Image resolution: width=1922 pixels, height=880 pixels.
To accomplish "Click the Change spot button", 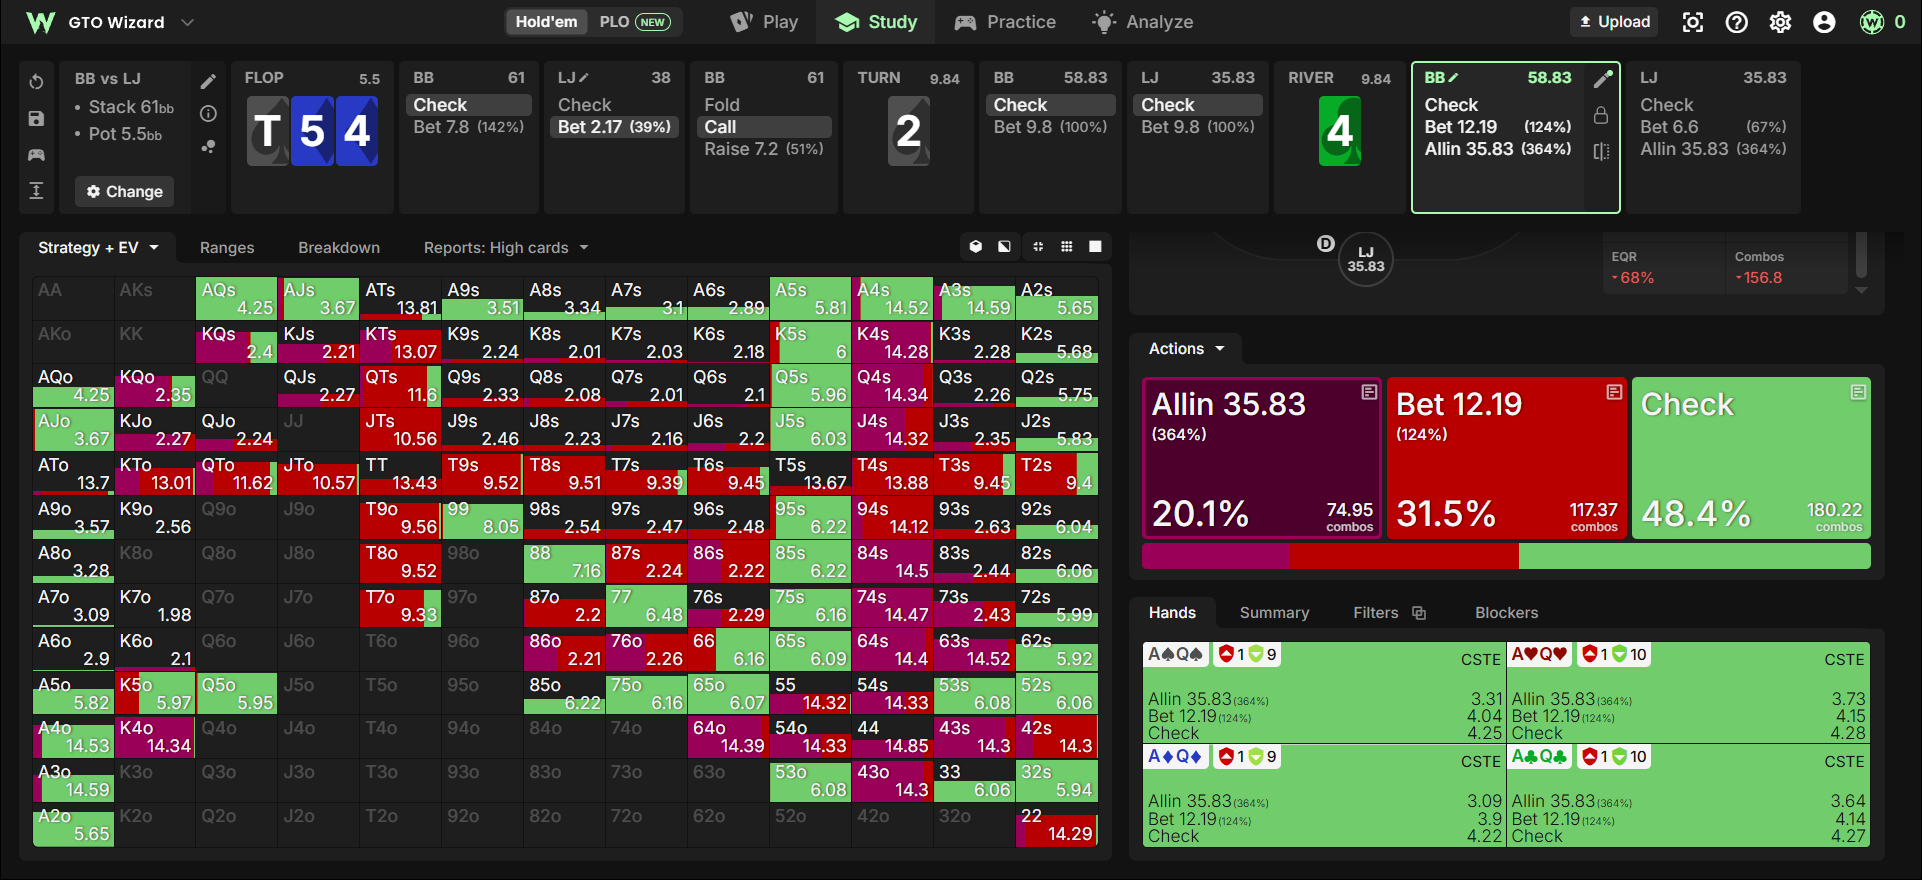I will click(124, 191).
